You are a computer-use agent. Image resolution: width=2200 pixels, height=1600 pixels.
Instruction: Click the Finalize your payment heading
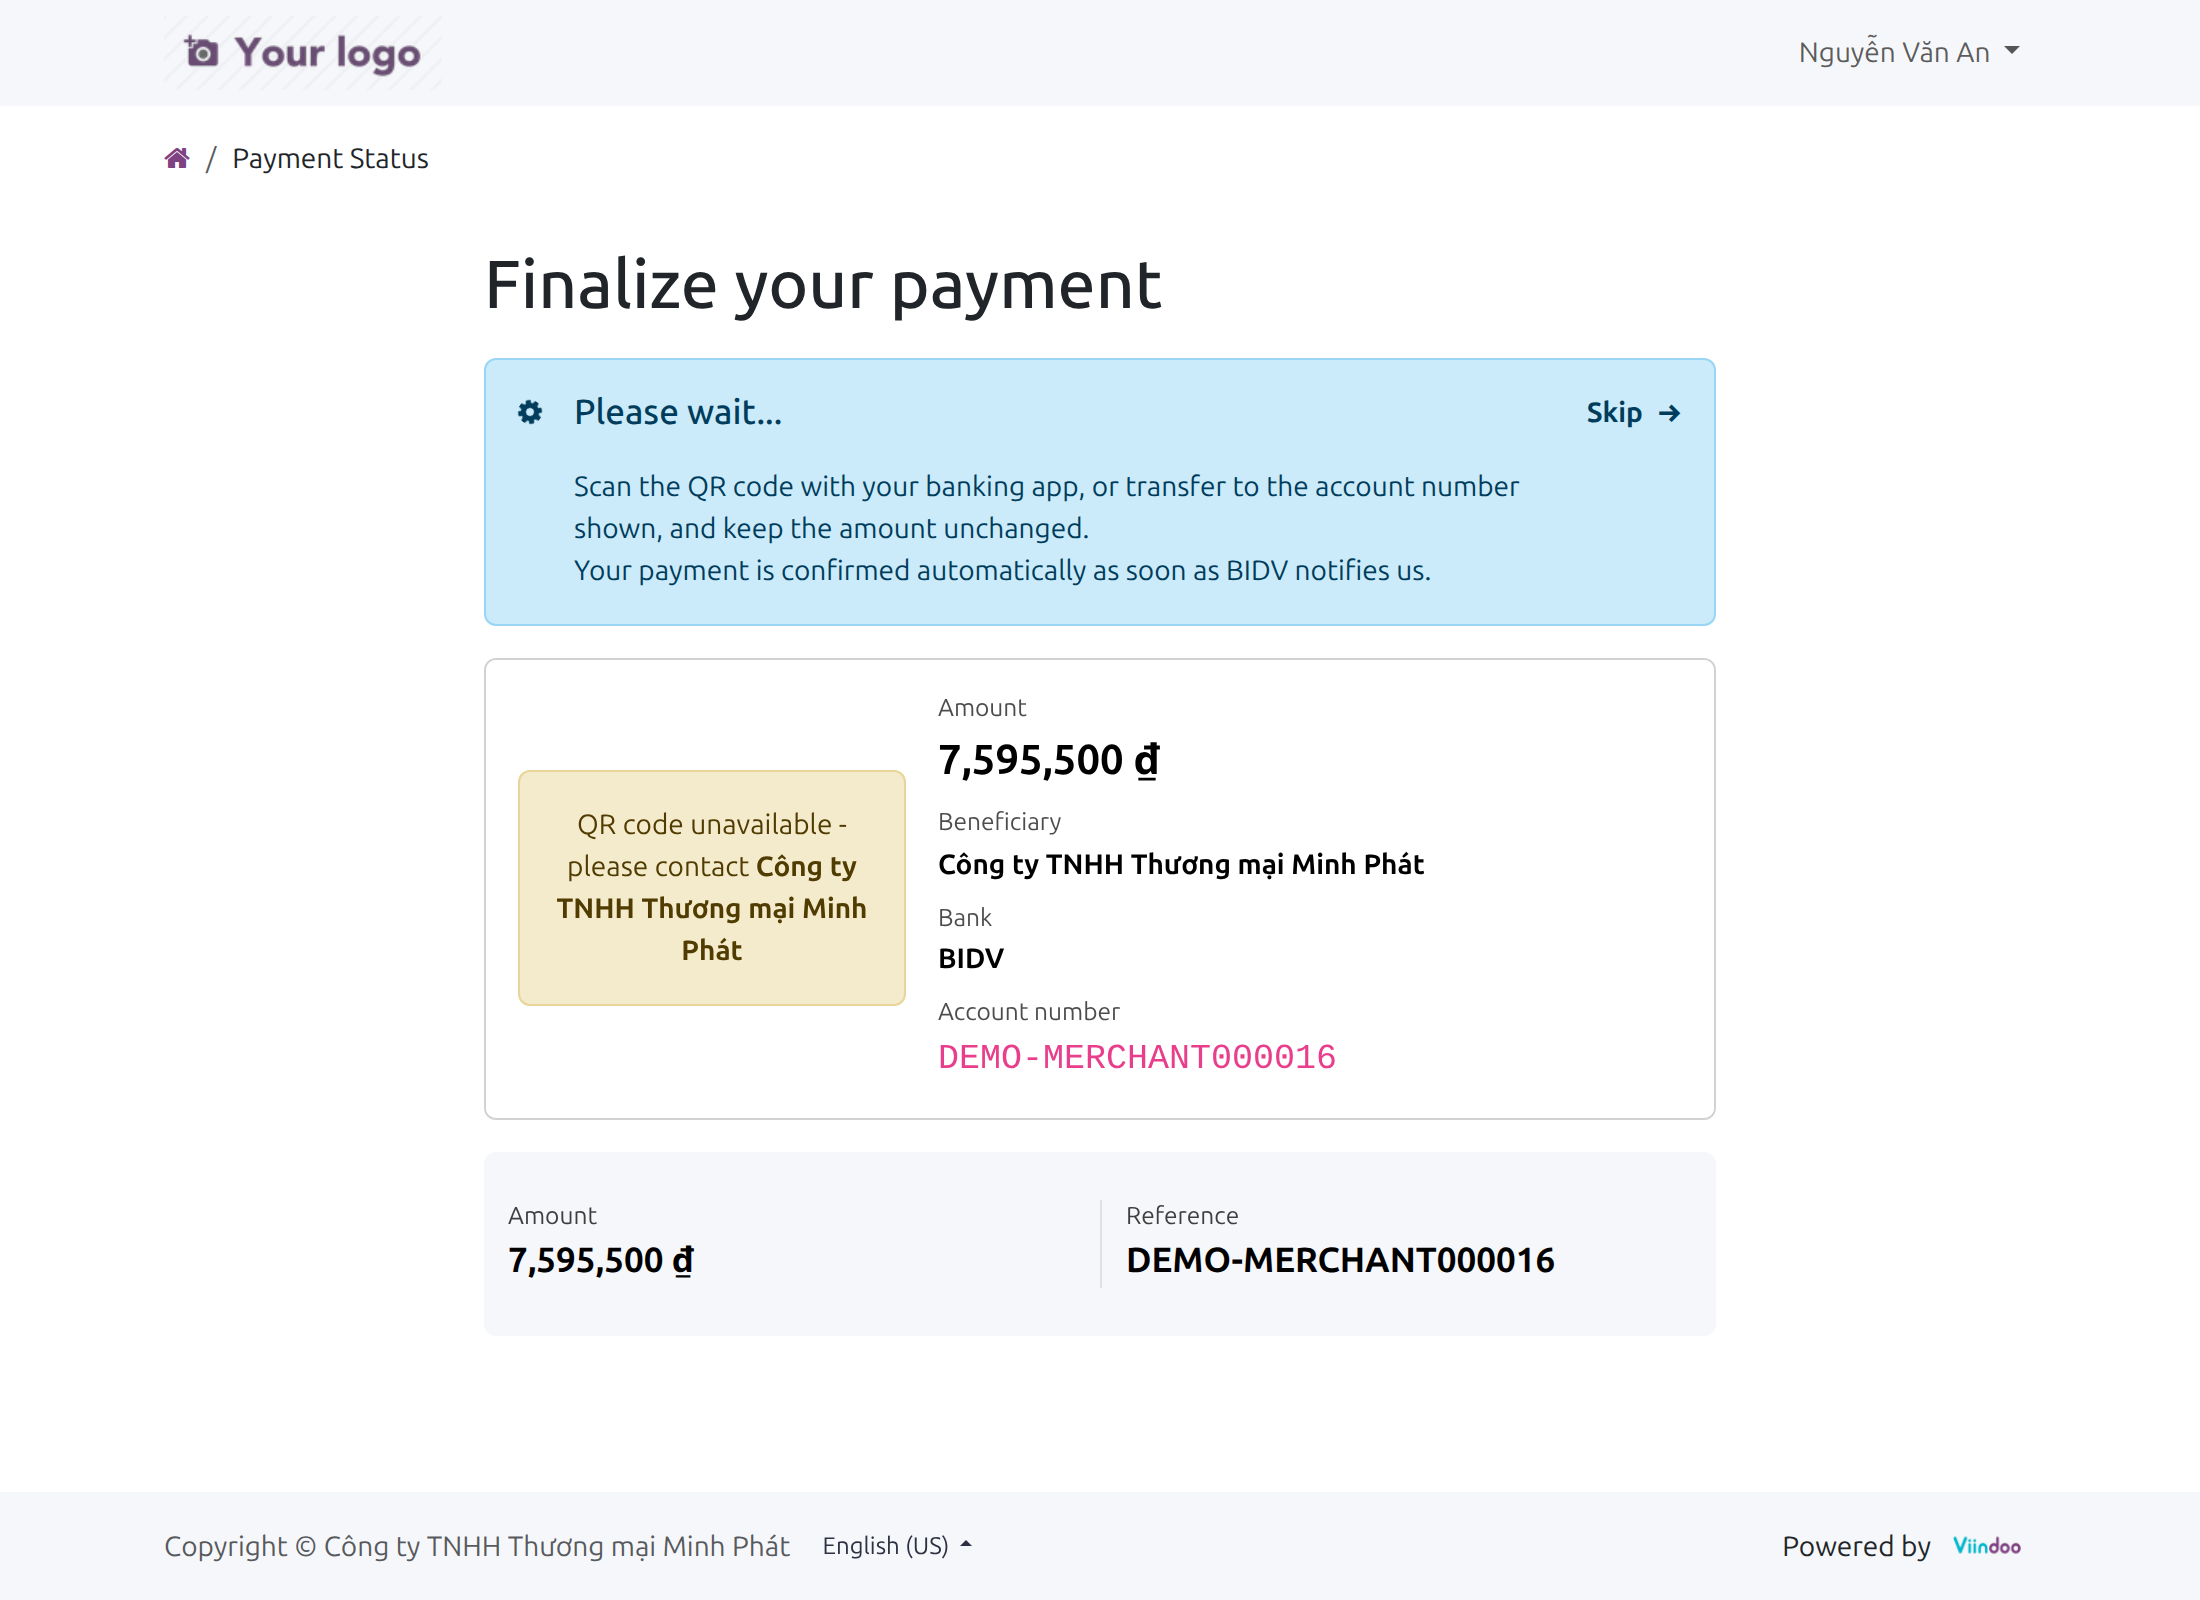pos(823,285)
